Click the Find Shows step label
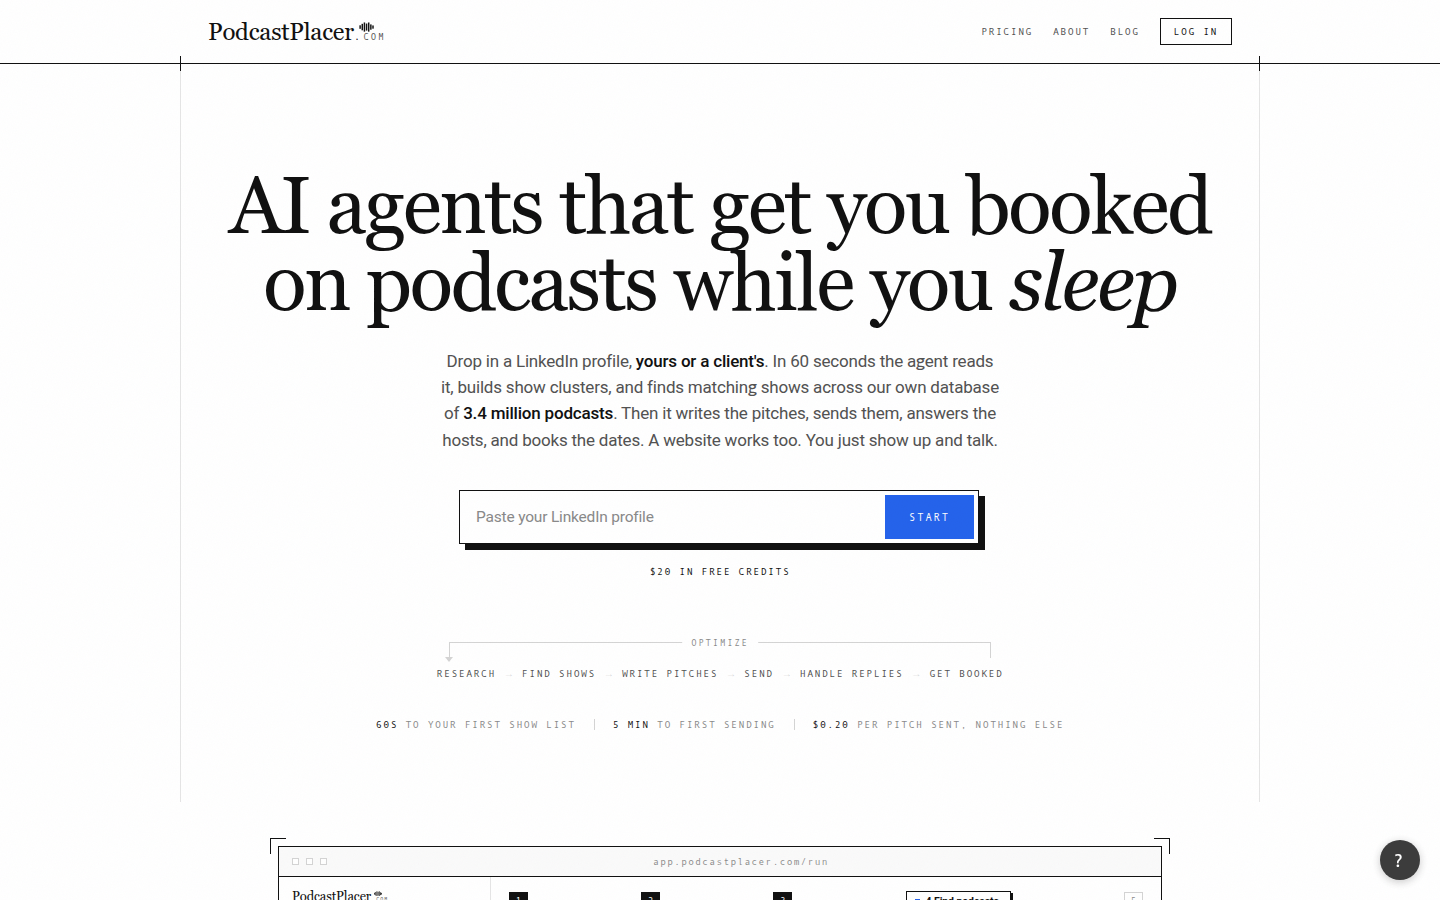Screen dimensions: 1440x900 tap(558, 674)
